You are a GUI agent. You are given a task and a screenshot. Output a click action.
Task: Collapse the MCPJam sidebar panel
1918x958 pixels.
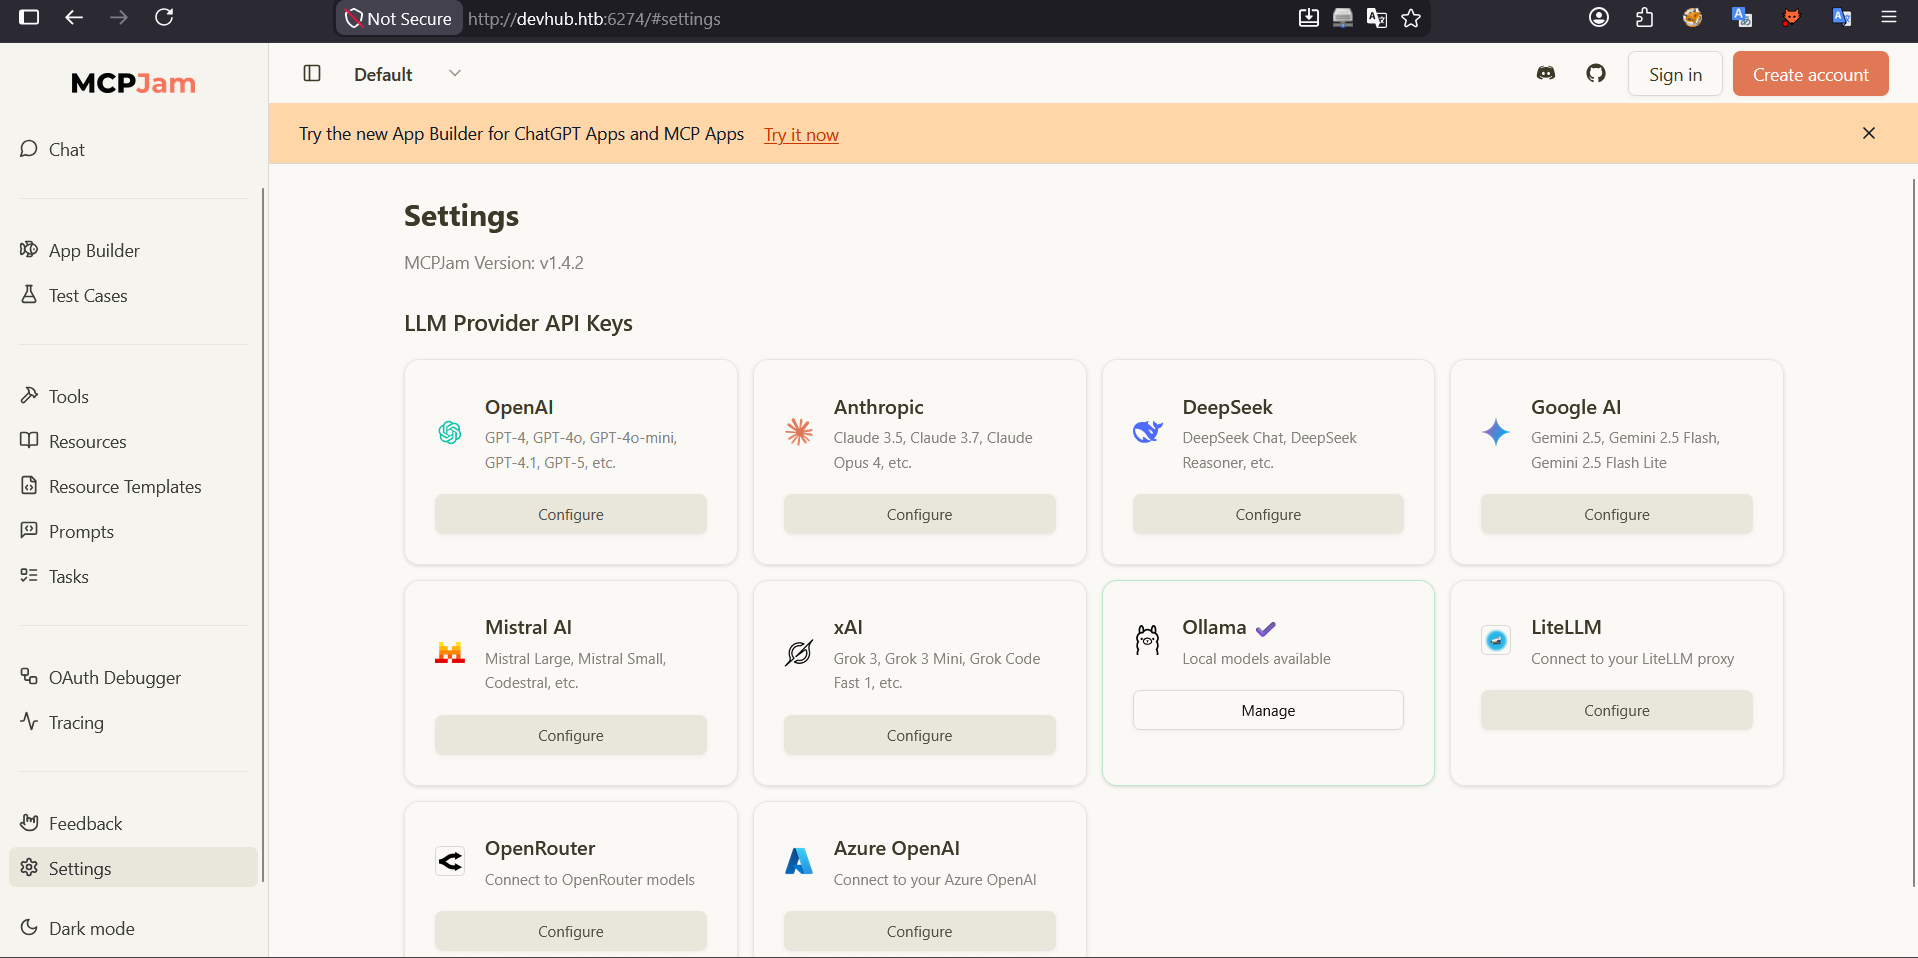point(312,73)
